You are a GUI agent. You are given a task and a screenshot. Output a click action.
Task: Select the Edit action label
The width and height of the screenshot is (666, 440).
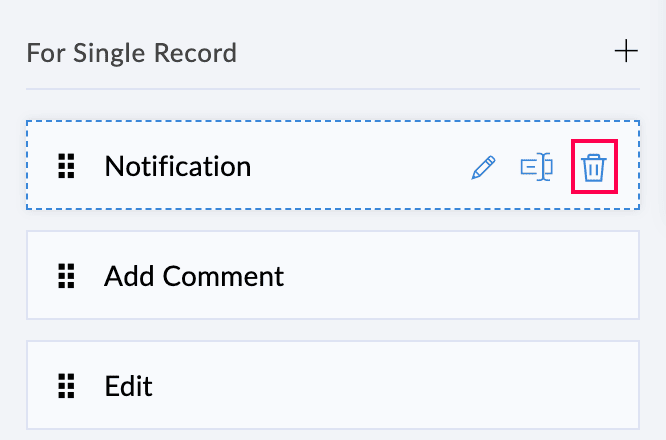128,385
